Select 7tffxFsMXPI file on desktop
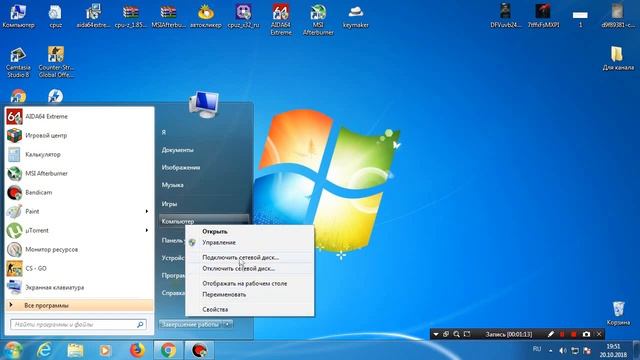The height and width of the screenshot is (360, 640). tap(543, 16)
